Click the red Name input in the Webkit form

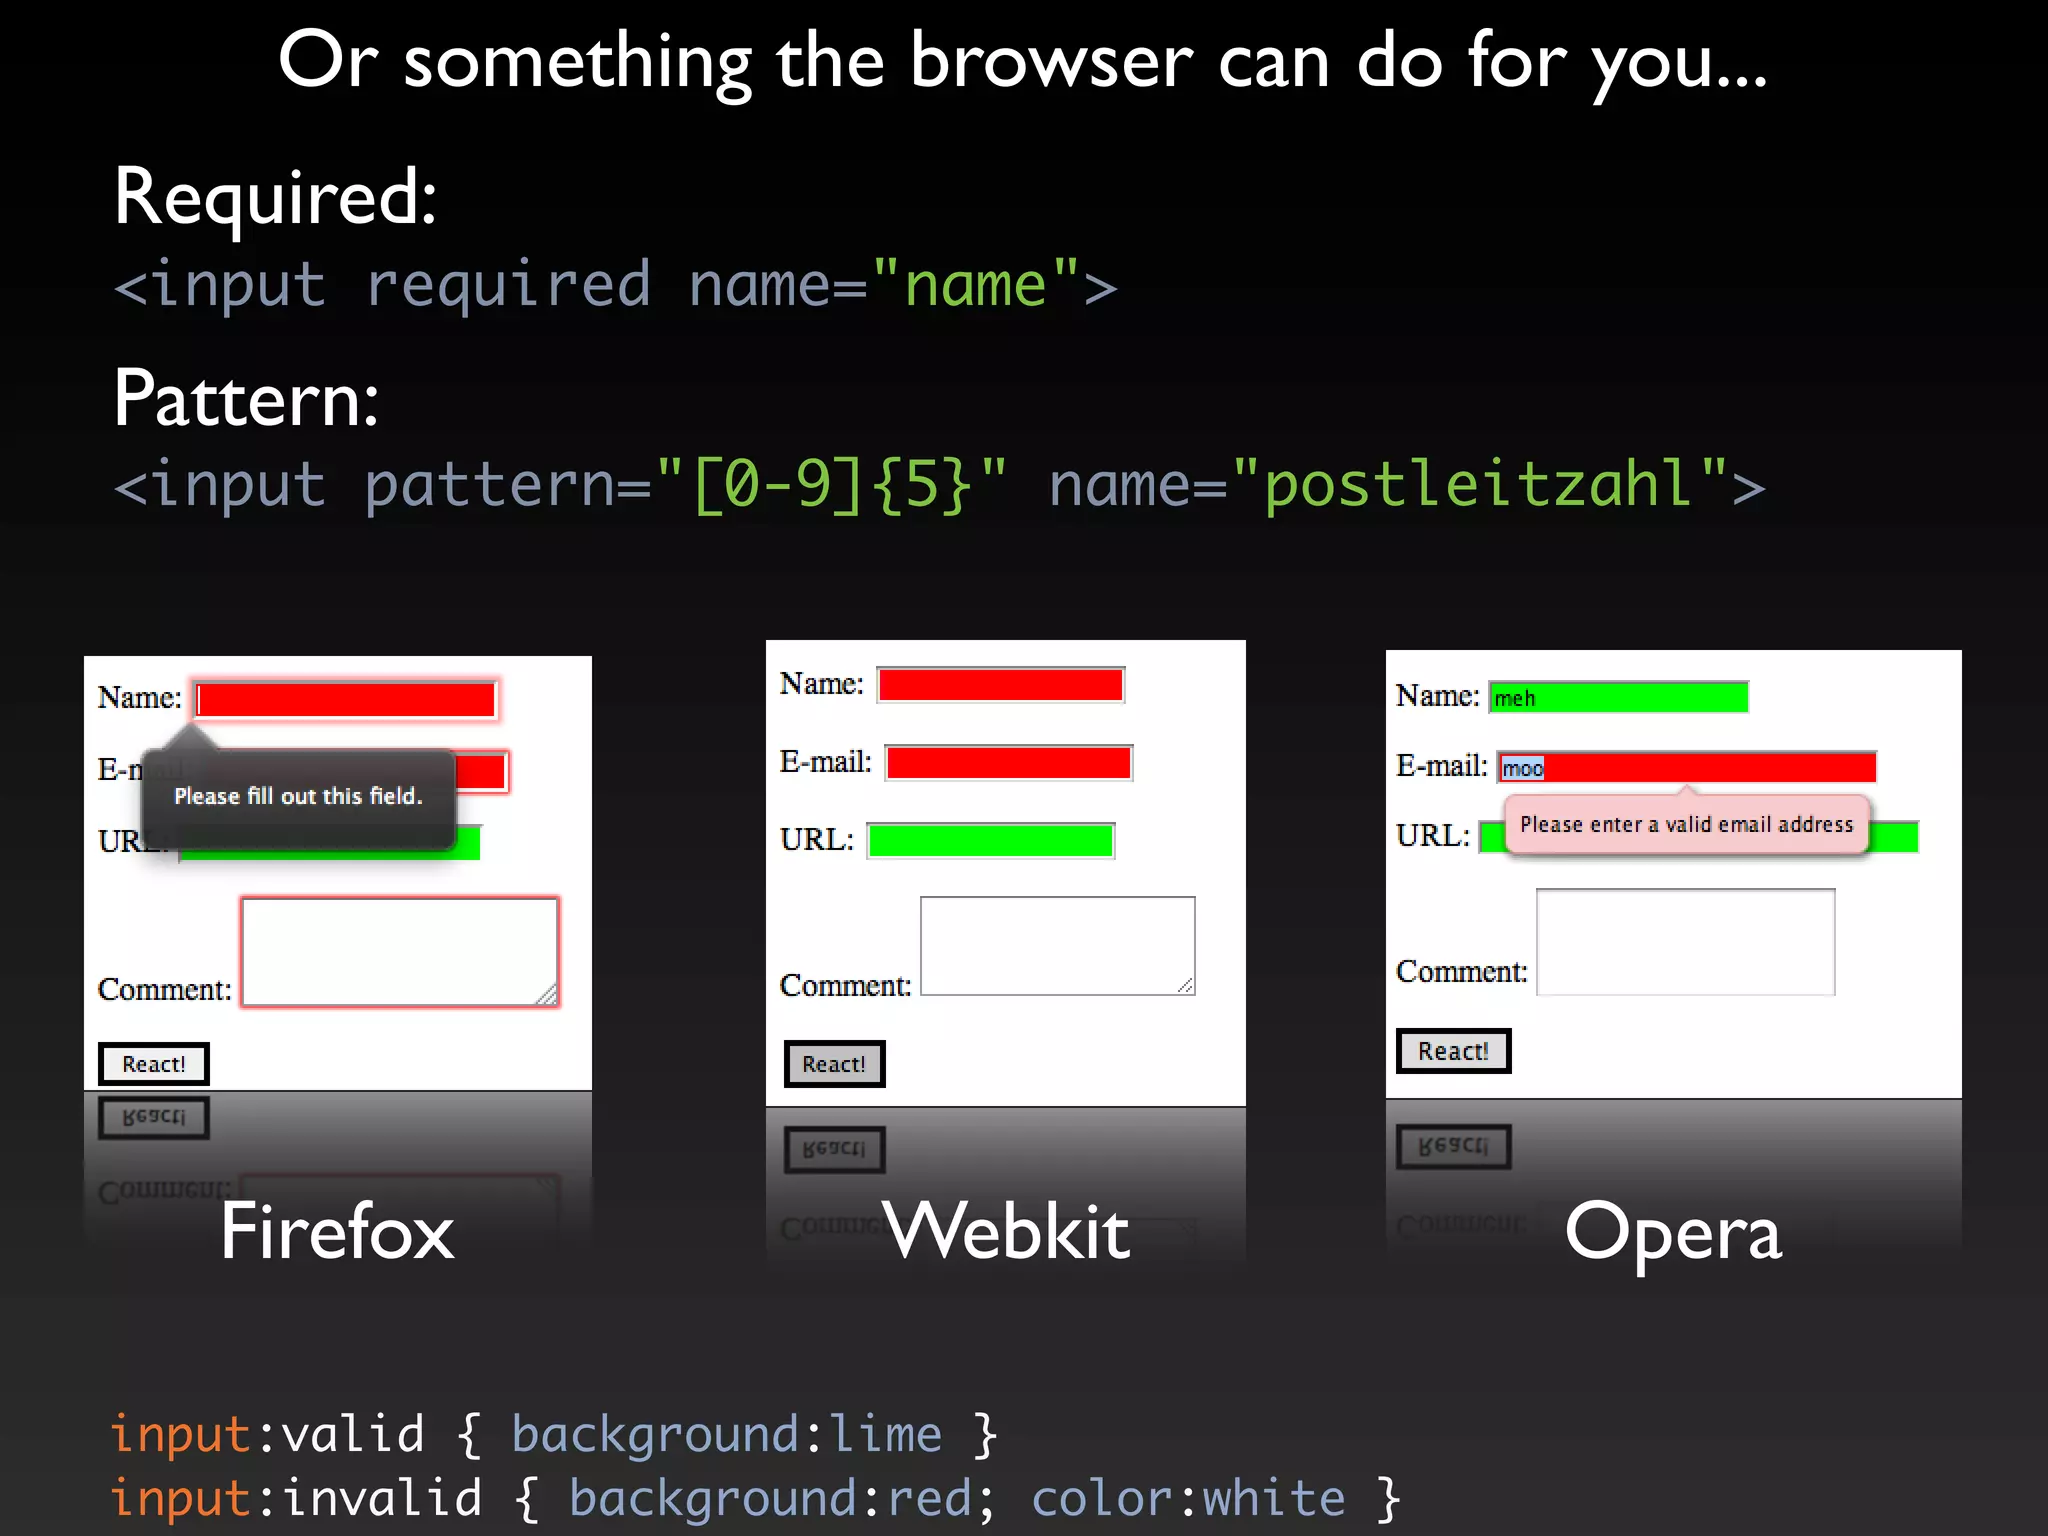[1001, 685]
